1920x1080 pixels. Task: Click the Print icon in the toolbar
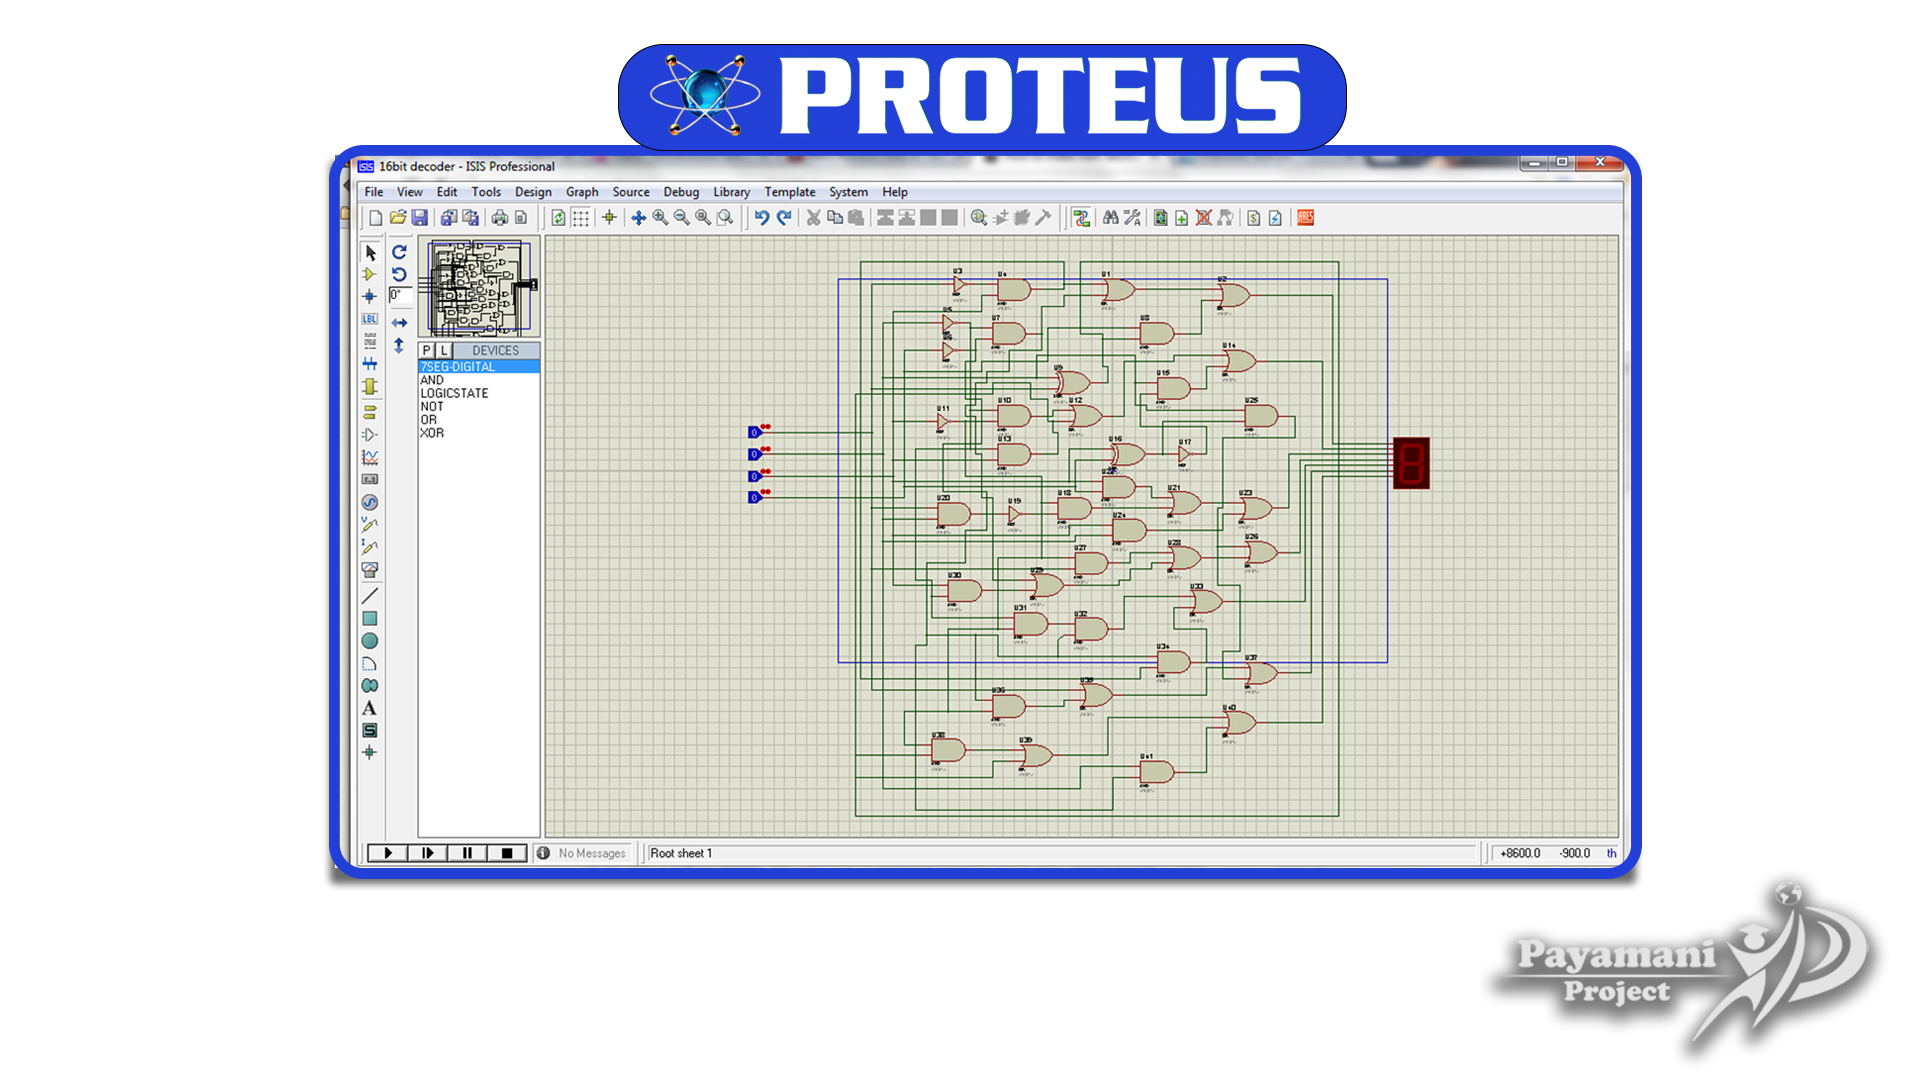[499, 218]
